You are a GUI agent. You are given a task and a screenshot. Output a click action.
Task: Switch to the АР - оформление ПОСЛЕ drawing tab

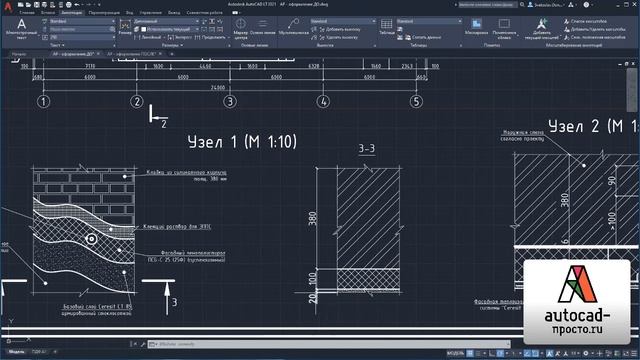(131, 54)
